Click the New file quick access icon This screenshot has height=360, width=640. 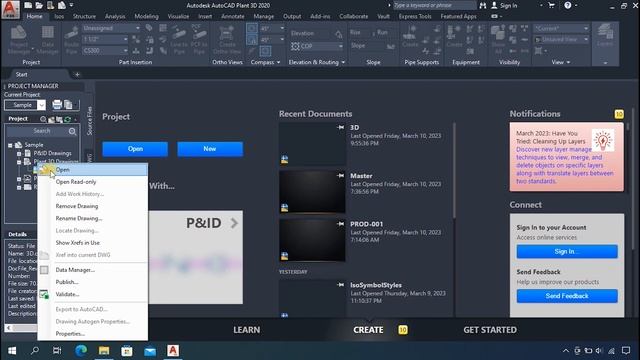click(28, 5)
